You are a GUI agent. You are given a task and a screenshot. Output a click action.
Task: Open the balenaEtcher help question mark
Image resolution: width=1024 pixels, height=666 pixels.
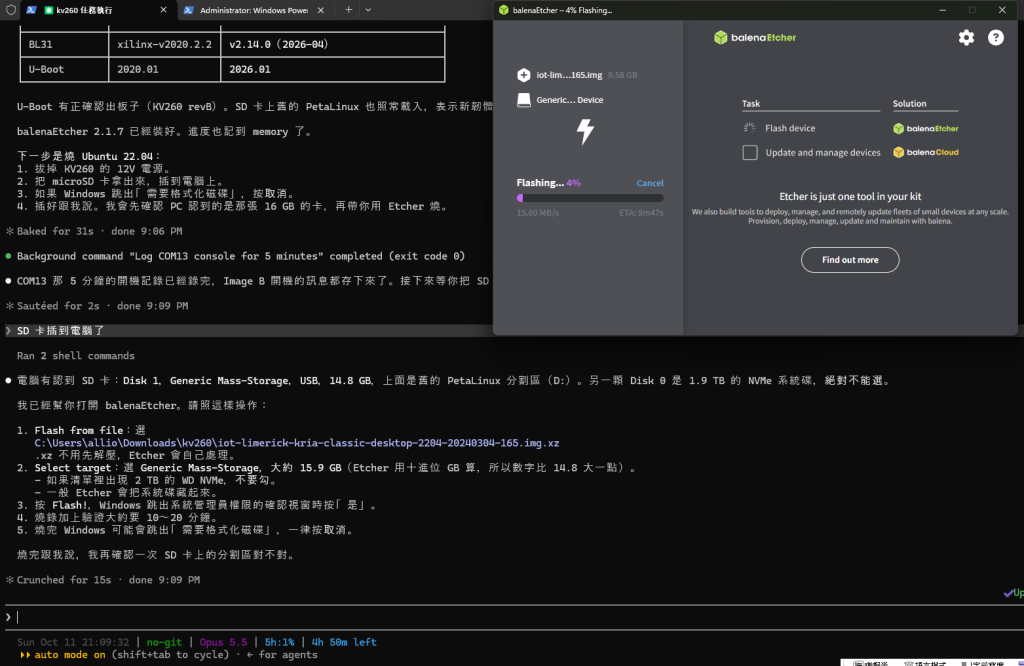pos(995,38)
